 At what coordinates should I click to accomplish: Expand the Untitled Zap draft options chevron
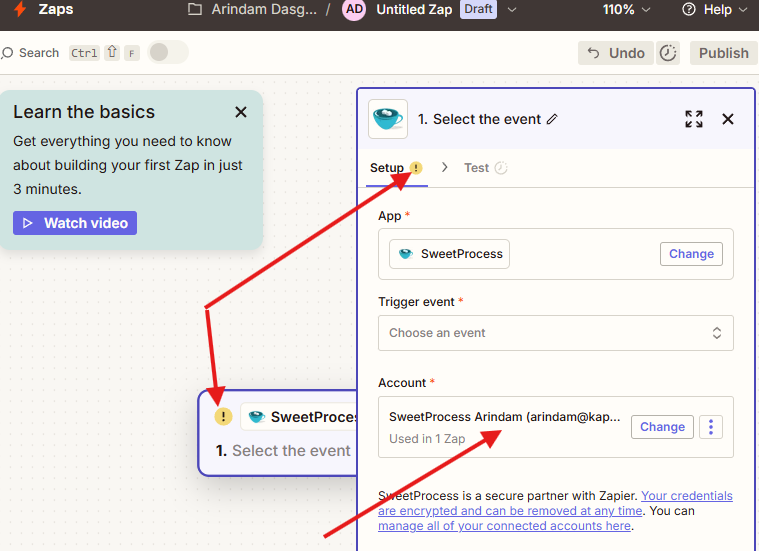pyautogui.click(x=513, y=10)
